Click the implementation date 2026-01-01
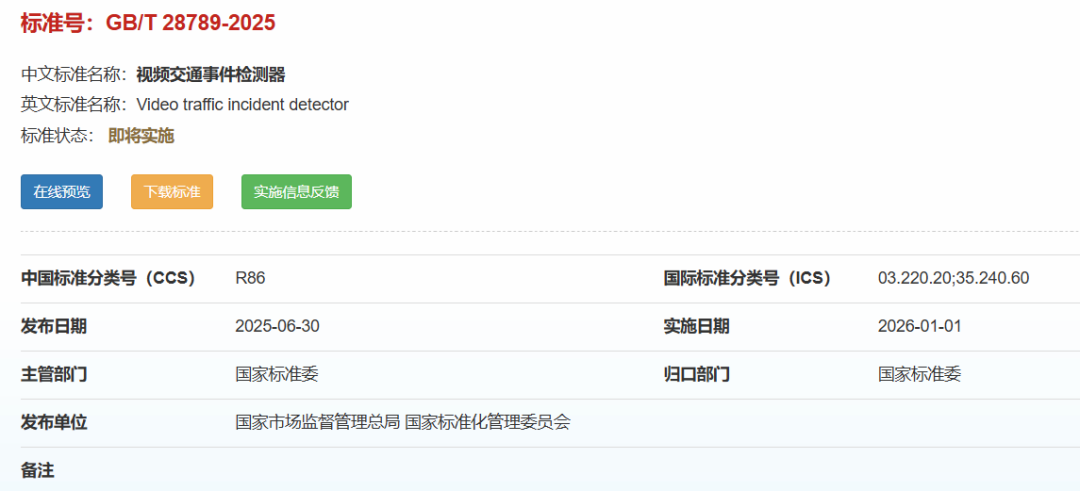The height and width of the screenshot is (491, 1080). pos(920,326)
